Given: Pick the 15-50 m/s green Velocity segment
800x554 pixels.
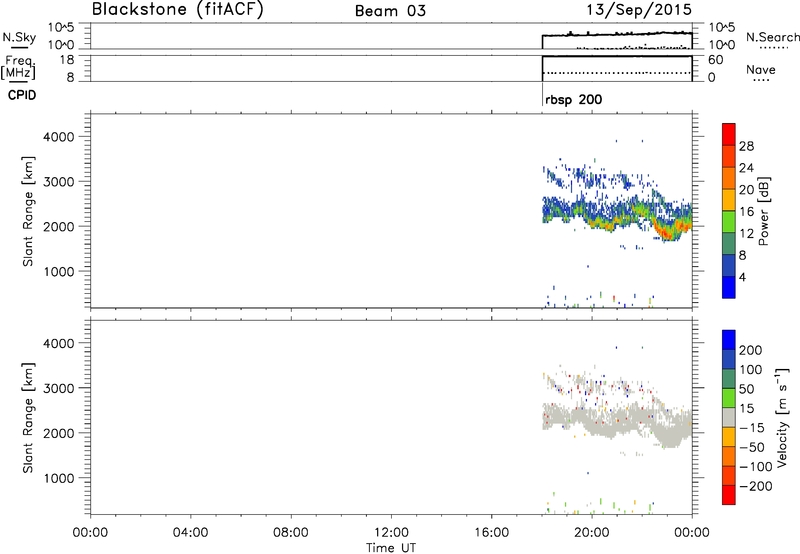Looking at the screenshot, I should tap(729, 398).
